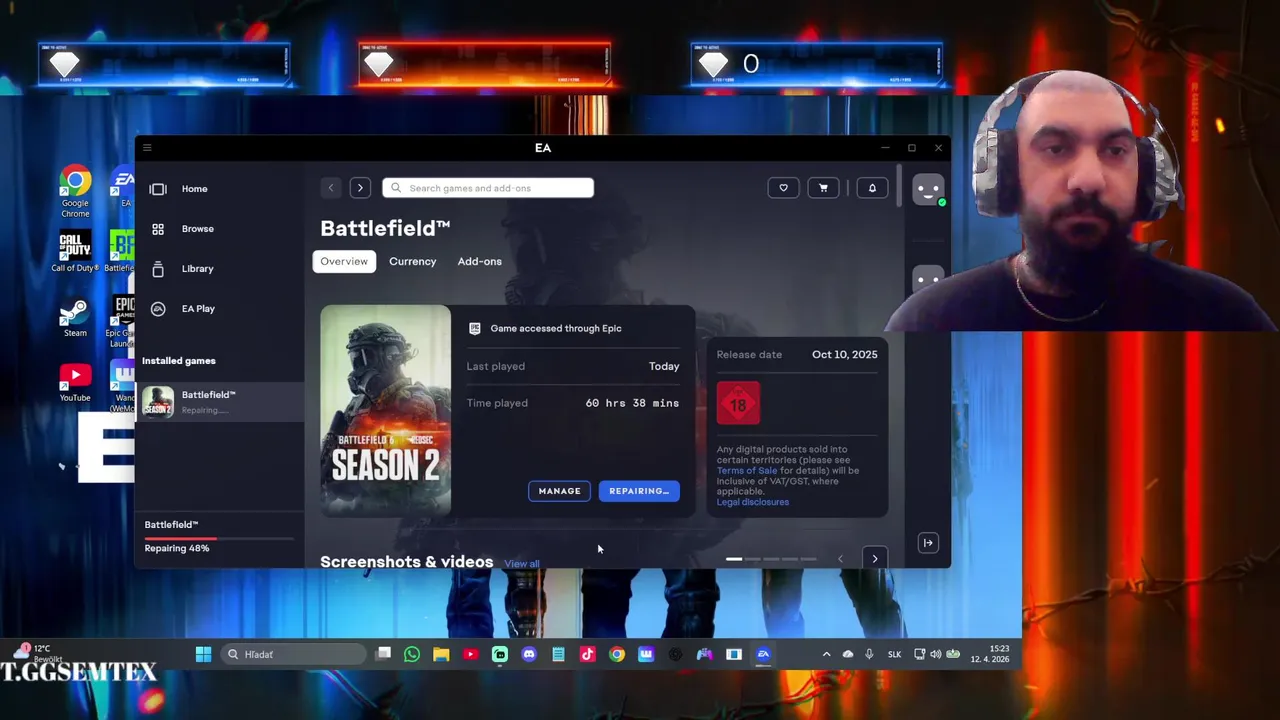
Task: Click the REPAIRING... button
Action: pos(639,491)
